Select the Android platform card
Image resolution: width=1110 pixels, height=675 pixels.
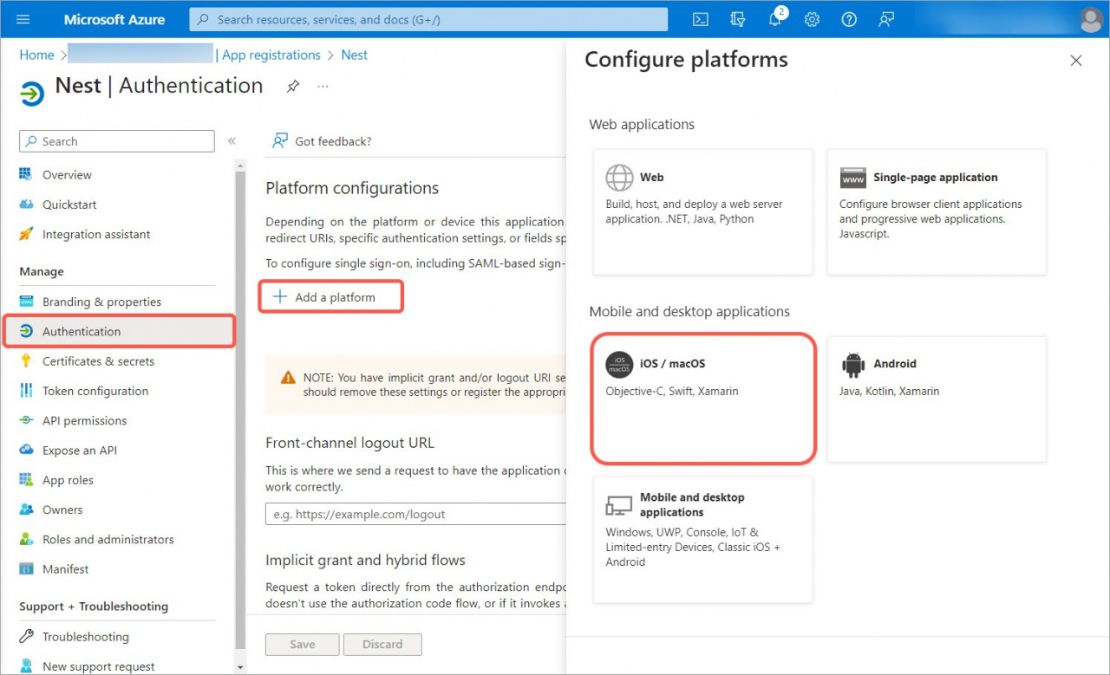937,399
